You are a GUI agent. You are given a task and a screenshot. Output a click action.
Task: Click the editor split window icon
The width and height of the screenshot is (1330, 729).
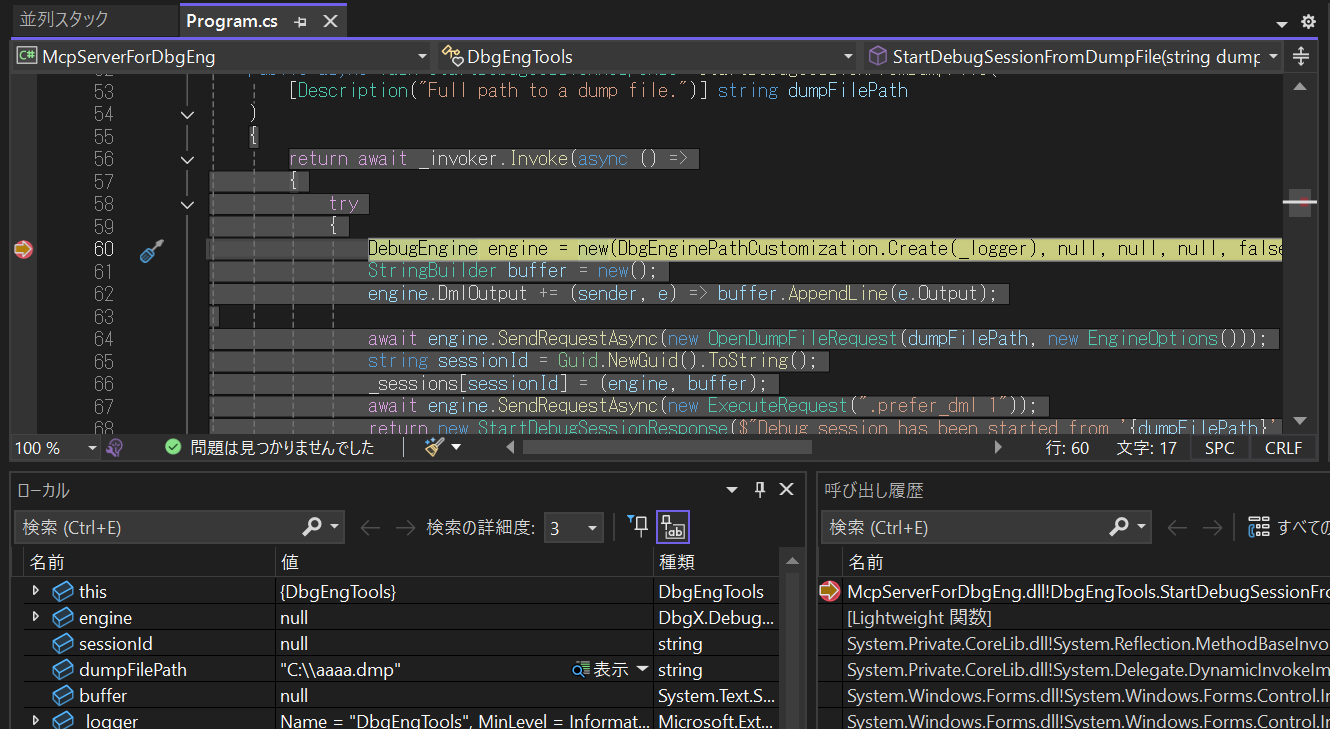pos(1300,57)
